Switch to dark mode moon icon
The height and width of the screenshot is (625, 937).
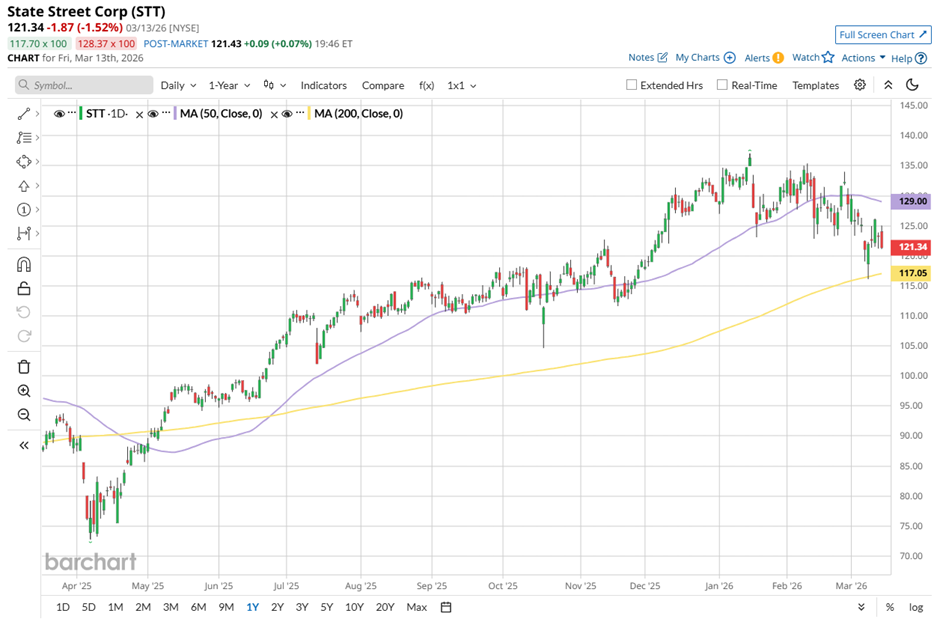(x=912, y=85)
